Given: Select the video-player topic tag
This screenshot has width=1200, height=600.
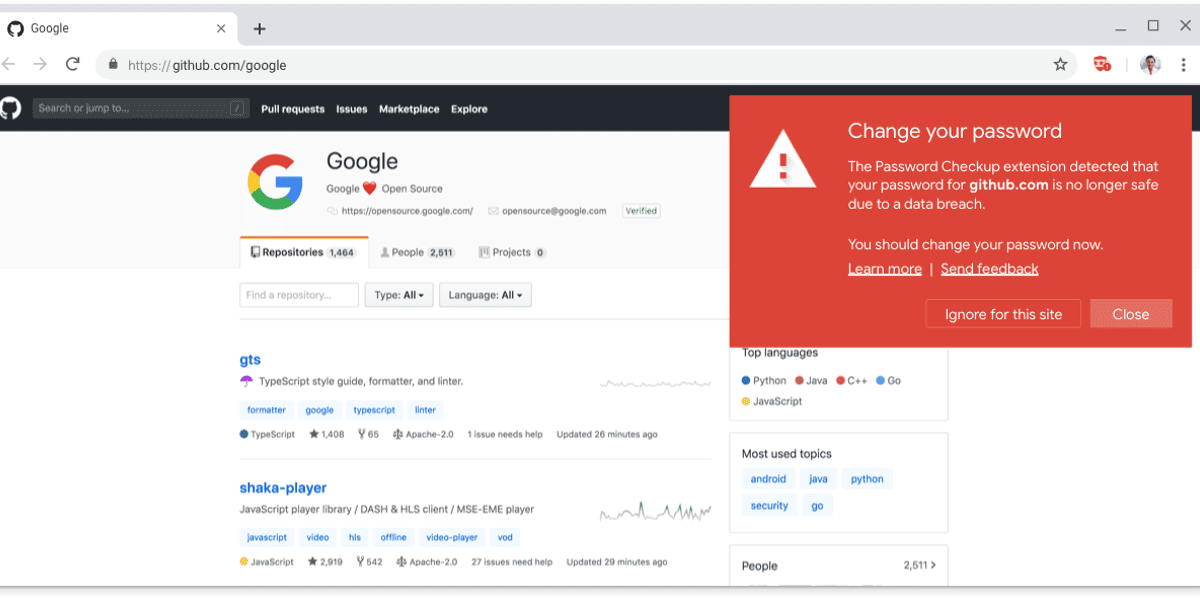Looking at the screenshot, I should point(451,537).
